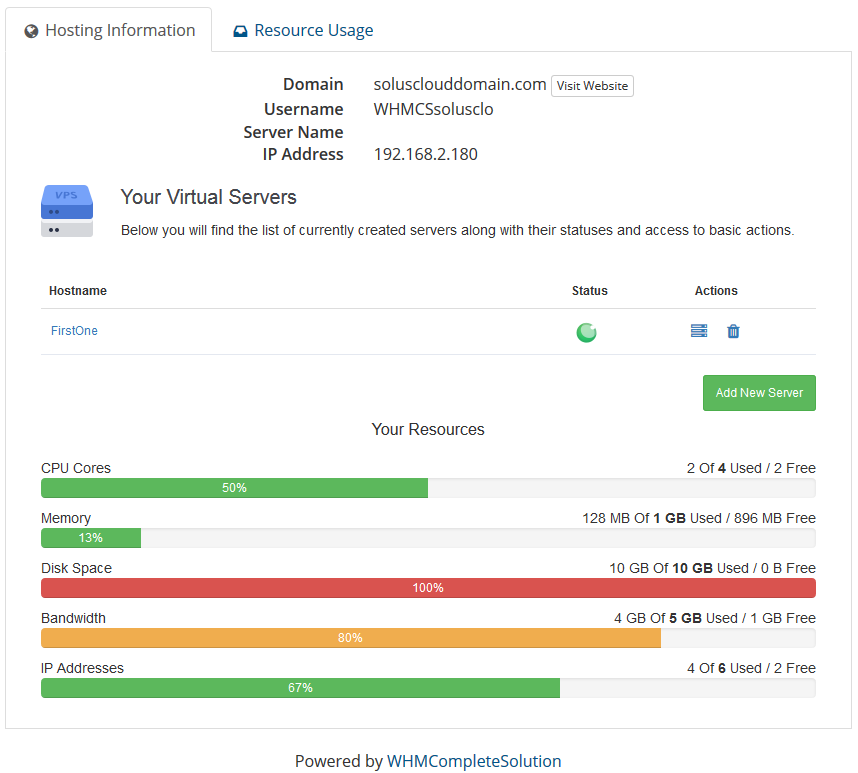The width and height of the screenshot is (858, 773).
Task: Click the Your Virtual Servers heading
Action: [x=208, y=197]
